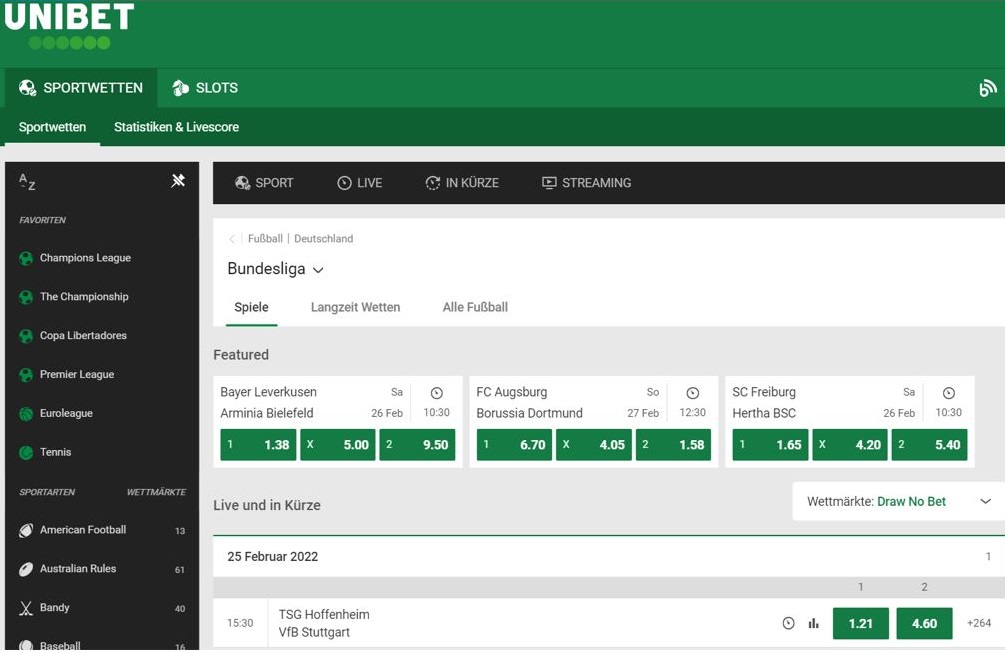Image resolution: width=1005 pixels, height=653 pixels.
Task: Switch to the Alle Fußball tab
Action: [475, 307]
